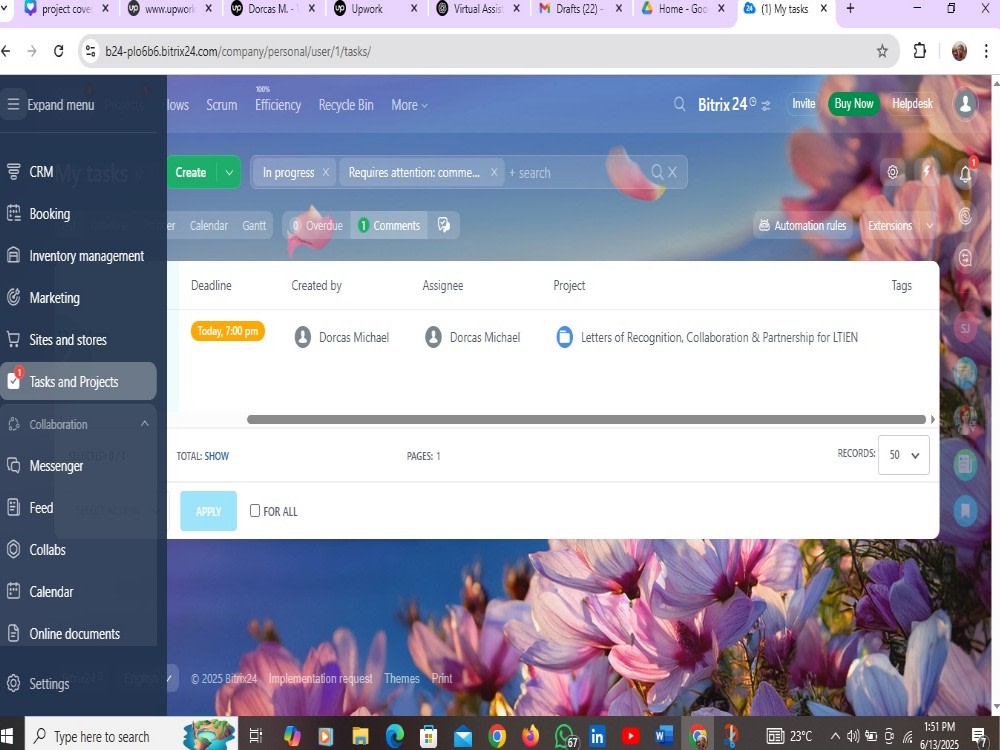Click the top bar search magnifier icon
Image resolution: width=1000 pixels, height=750 pixels.
[680, 104]
